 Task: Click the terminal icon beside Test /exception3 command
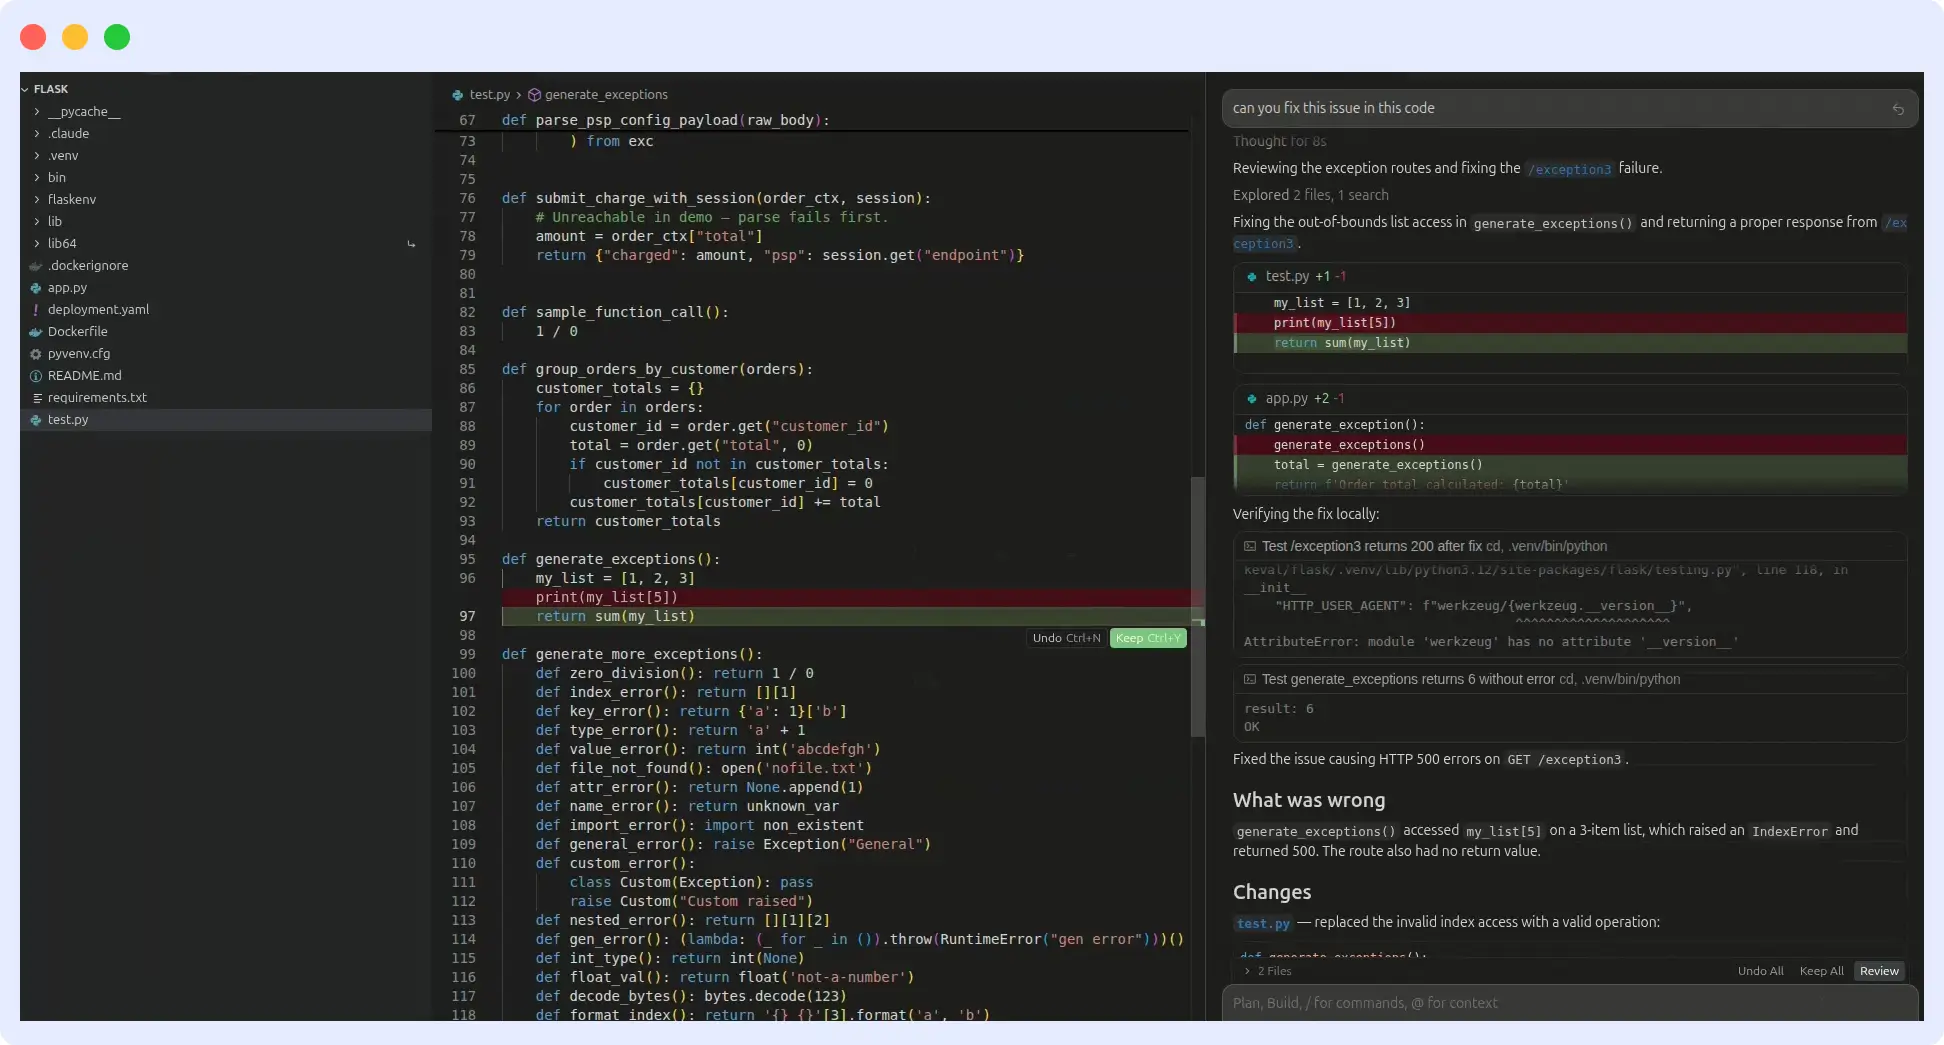point(1250,547)
